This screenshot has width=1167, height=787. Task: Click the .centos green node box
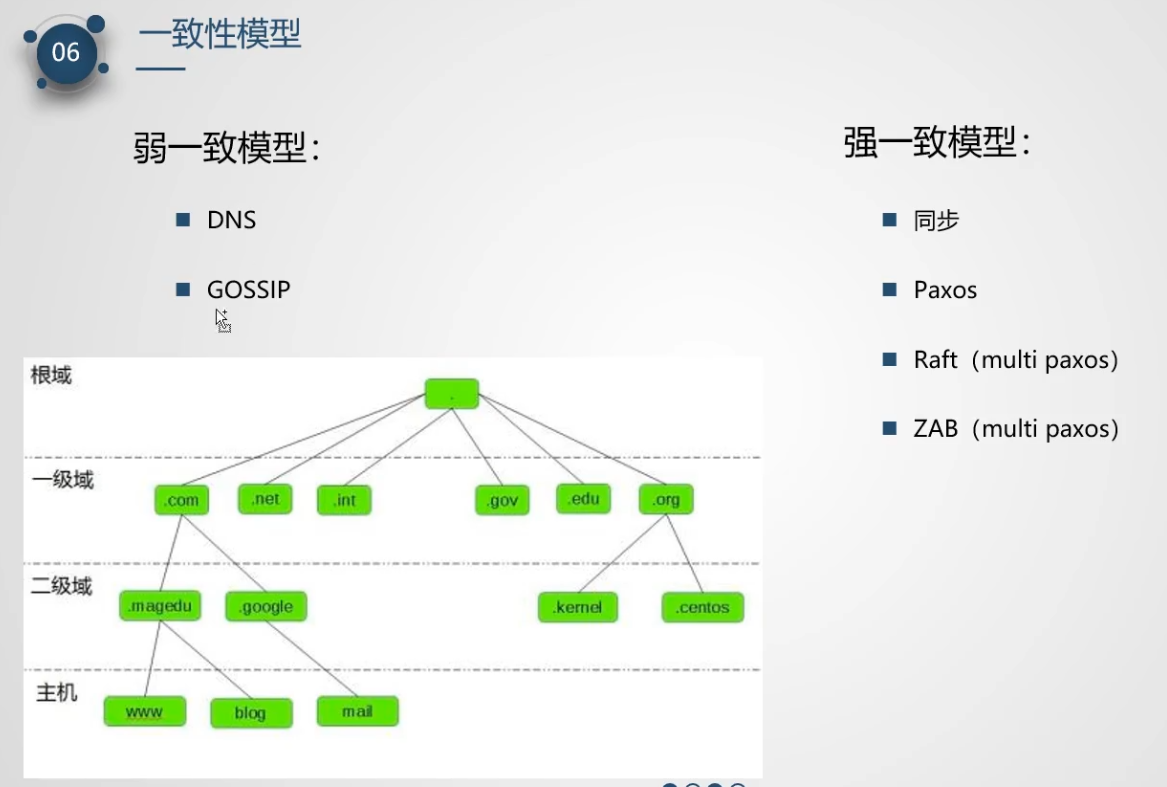(702, 606)
